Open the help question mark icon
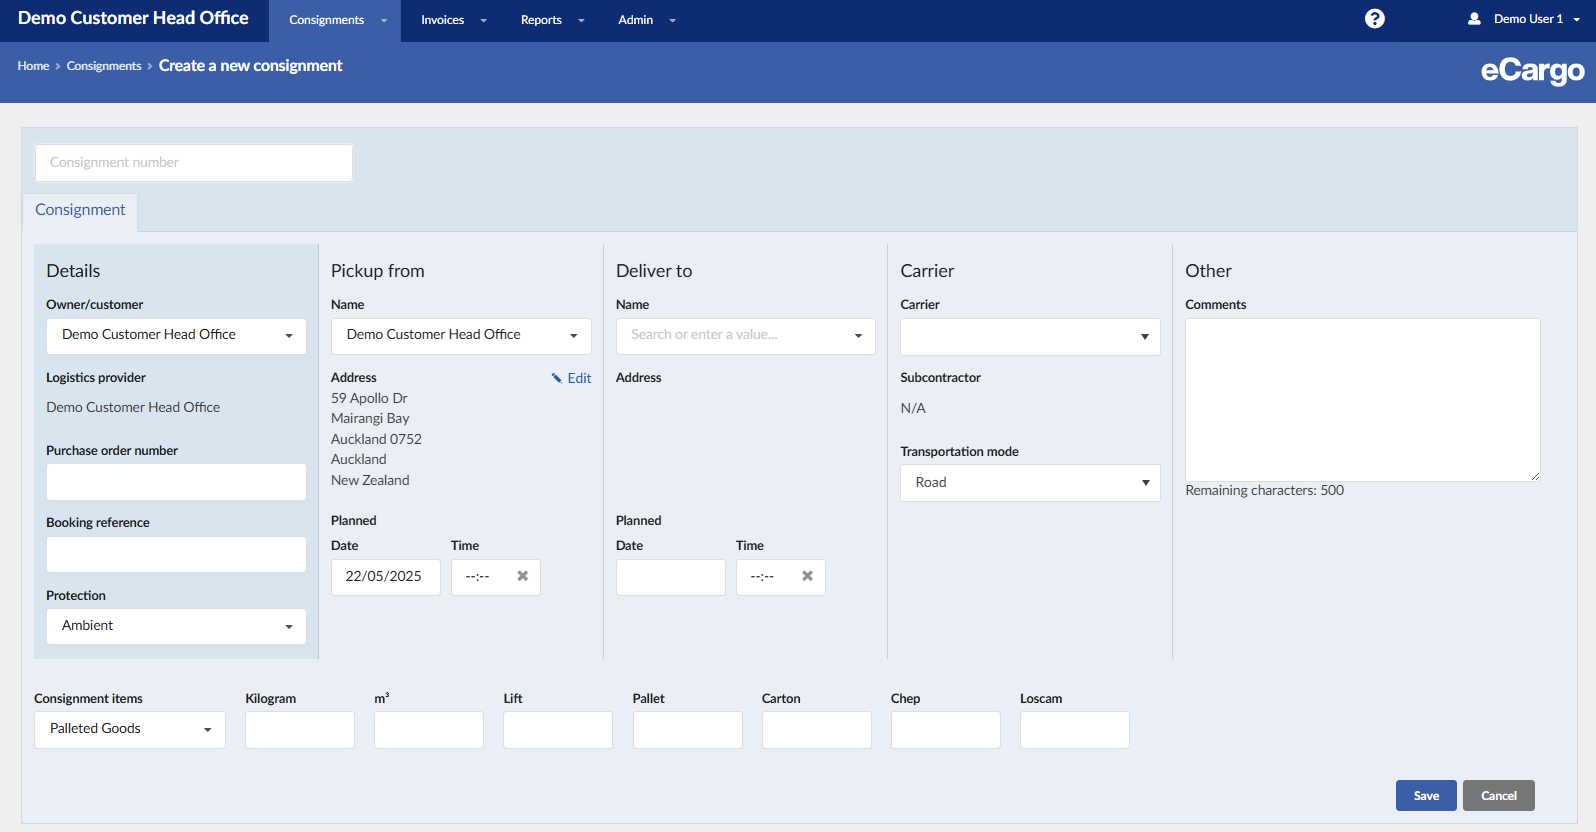Viewport: 1596px width, 832px height. point(1375,19)
